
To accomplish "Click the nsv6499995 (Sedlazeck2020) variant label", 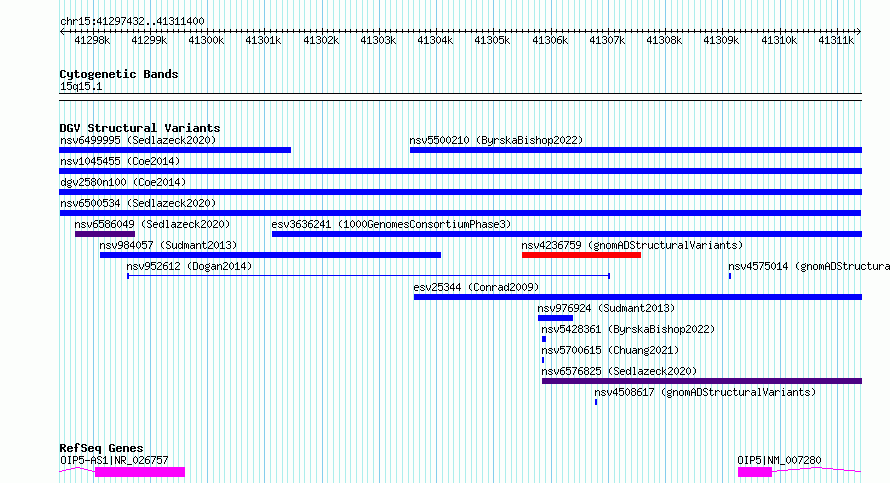I will click(x=138, y=140).
